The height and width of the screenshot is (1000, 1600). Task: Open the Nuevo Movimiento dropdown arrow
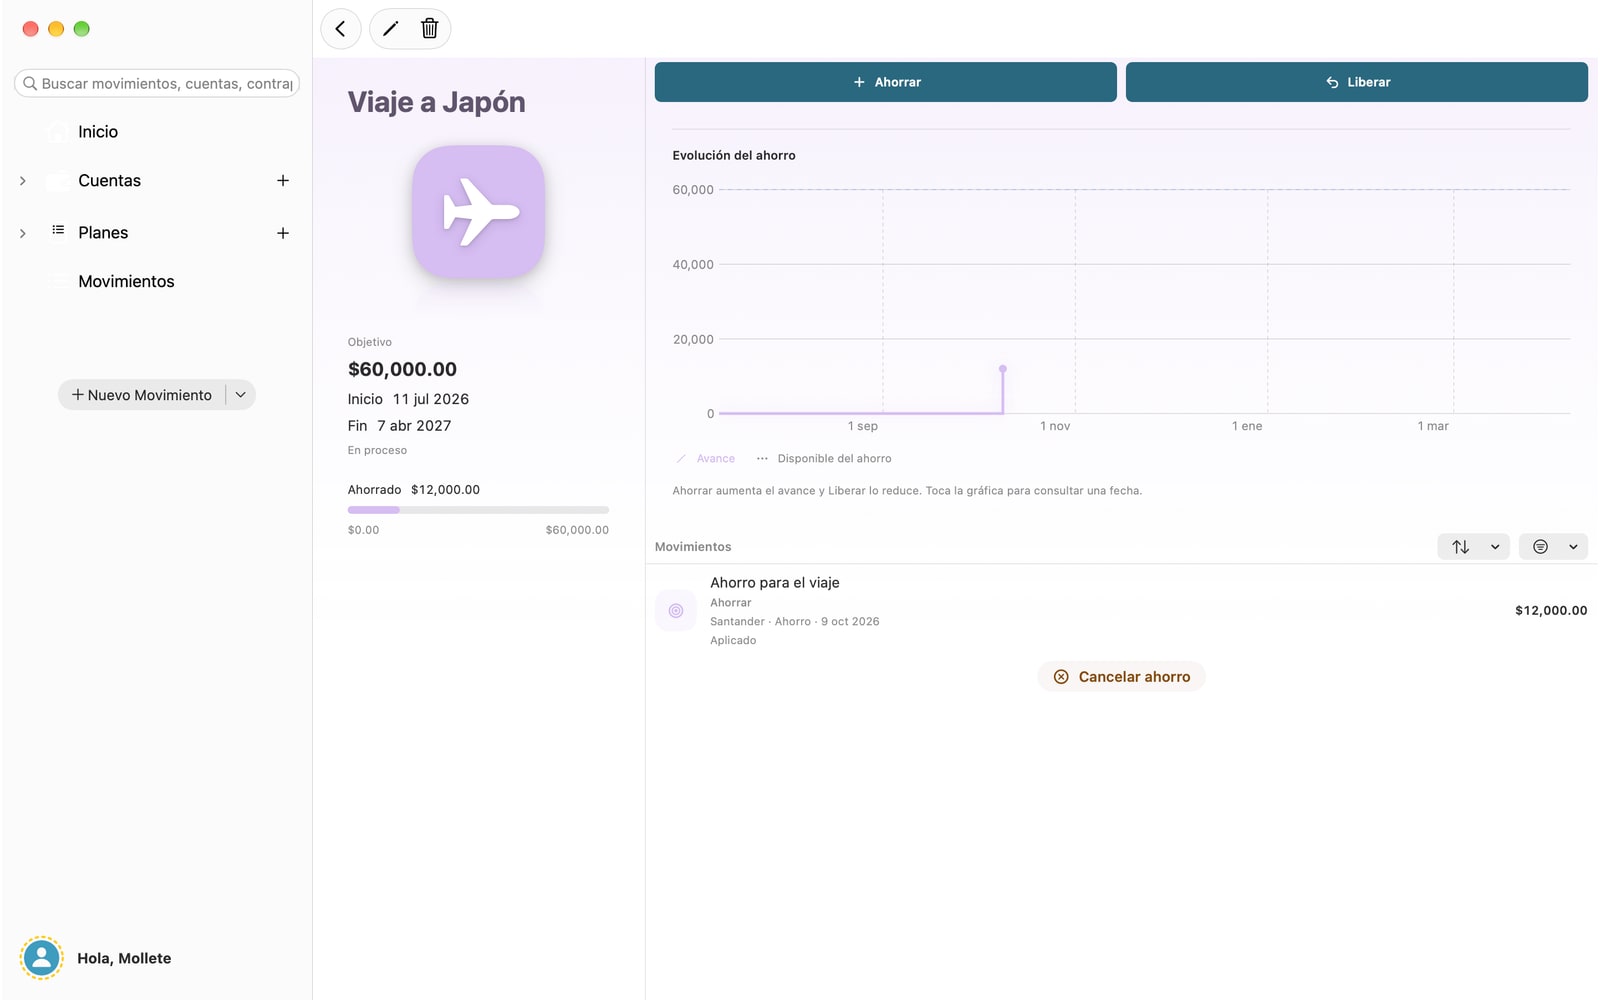coord(241,395)
